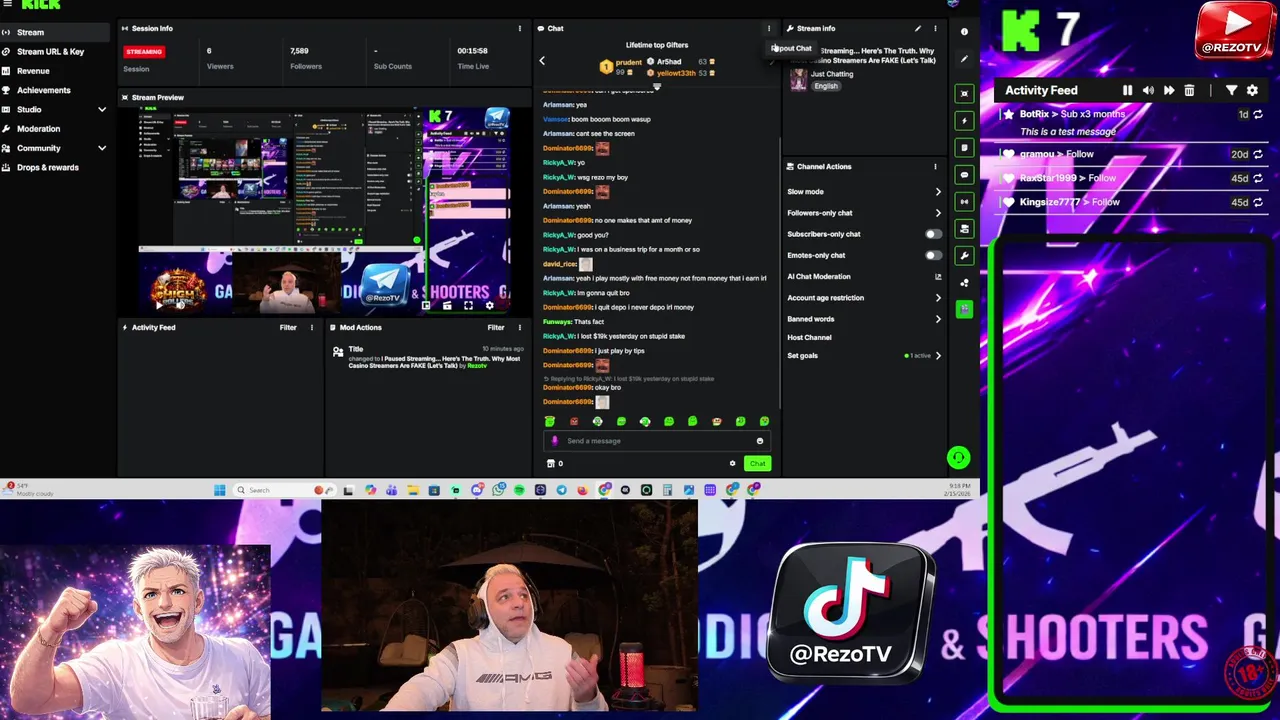Open Account age restriction settings

point(864,298)
